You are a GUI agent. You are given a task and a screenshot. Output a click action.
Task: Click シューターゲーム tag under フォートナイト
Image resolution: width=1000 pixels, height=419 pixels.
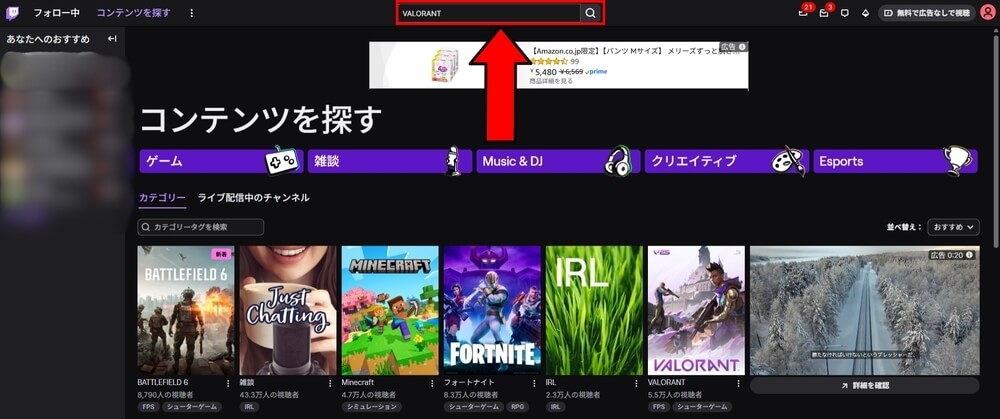[474, 406]
